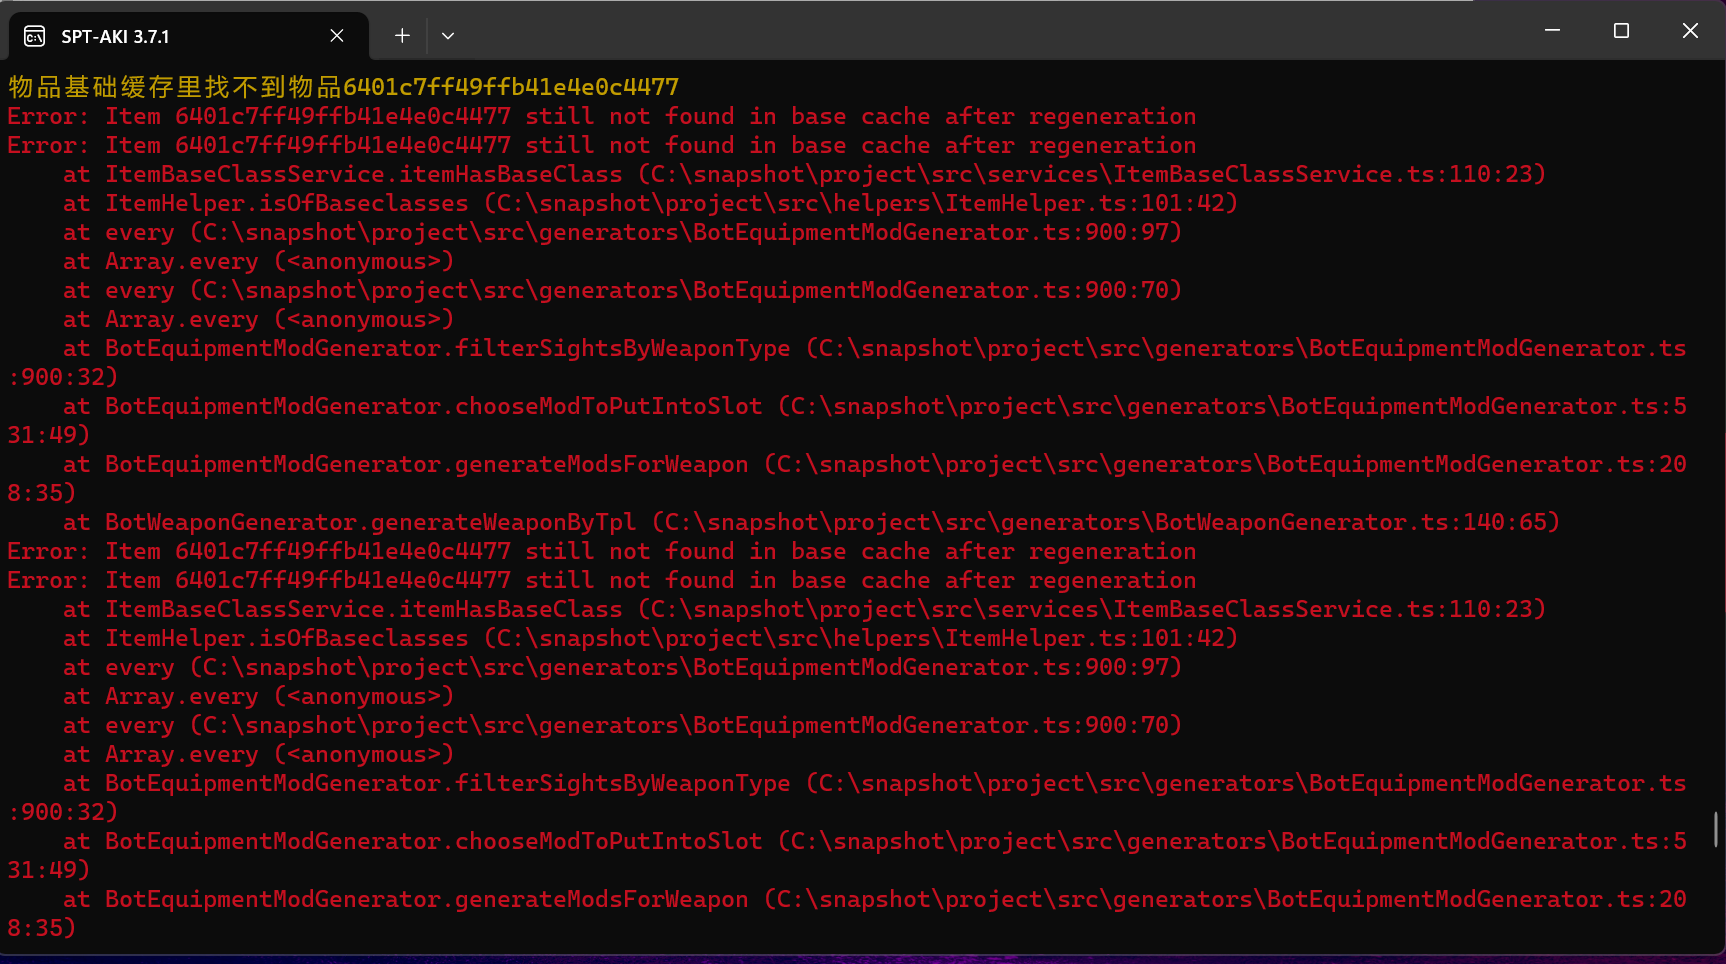Click the Error line directly below generateWeaponByTpl
This screenshot has width=1726, height=964.
pos(601,551)
